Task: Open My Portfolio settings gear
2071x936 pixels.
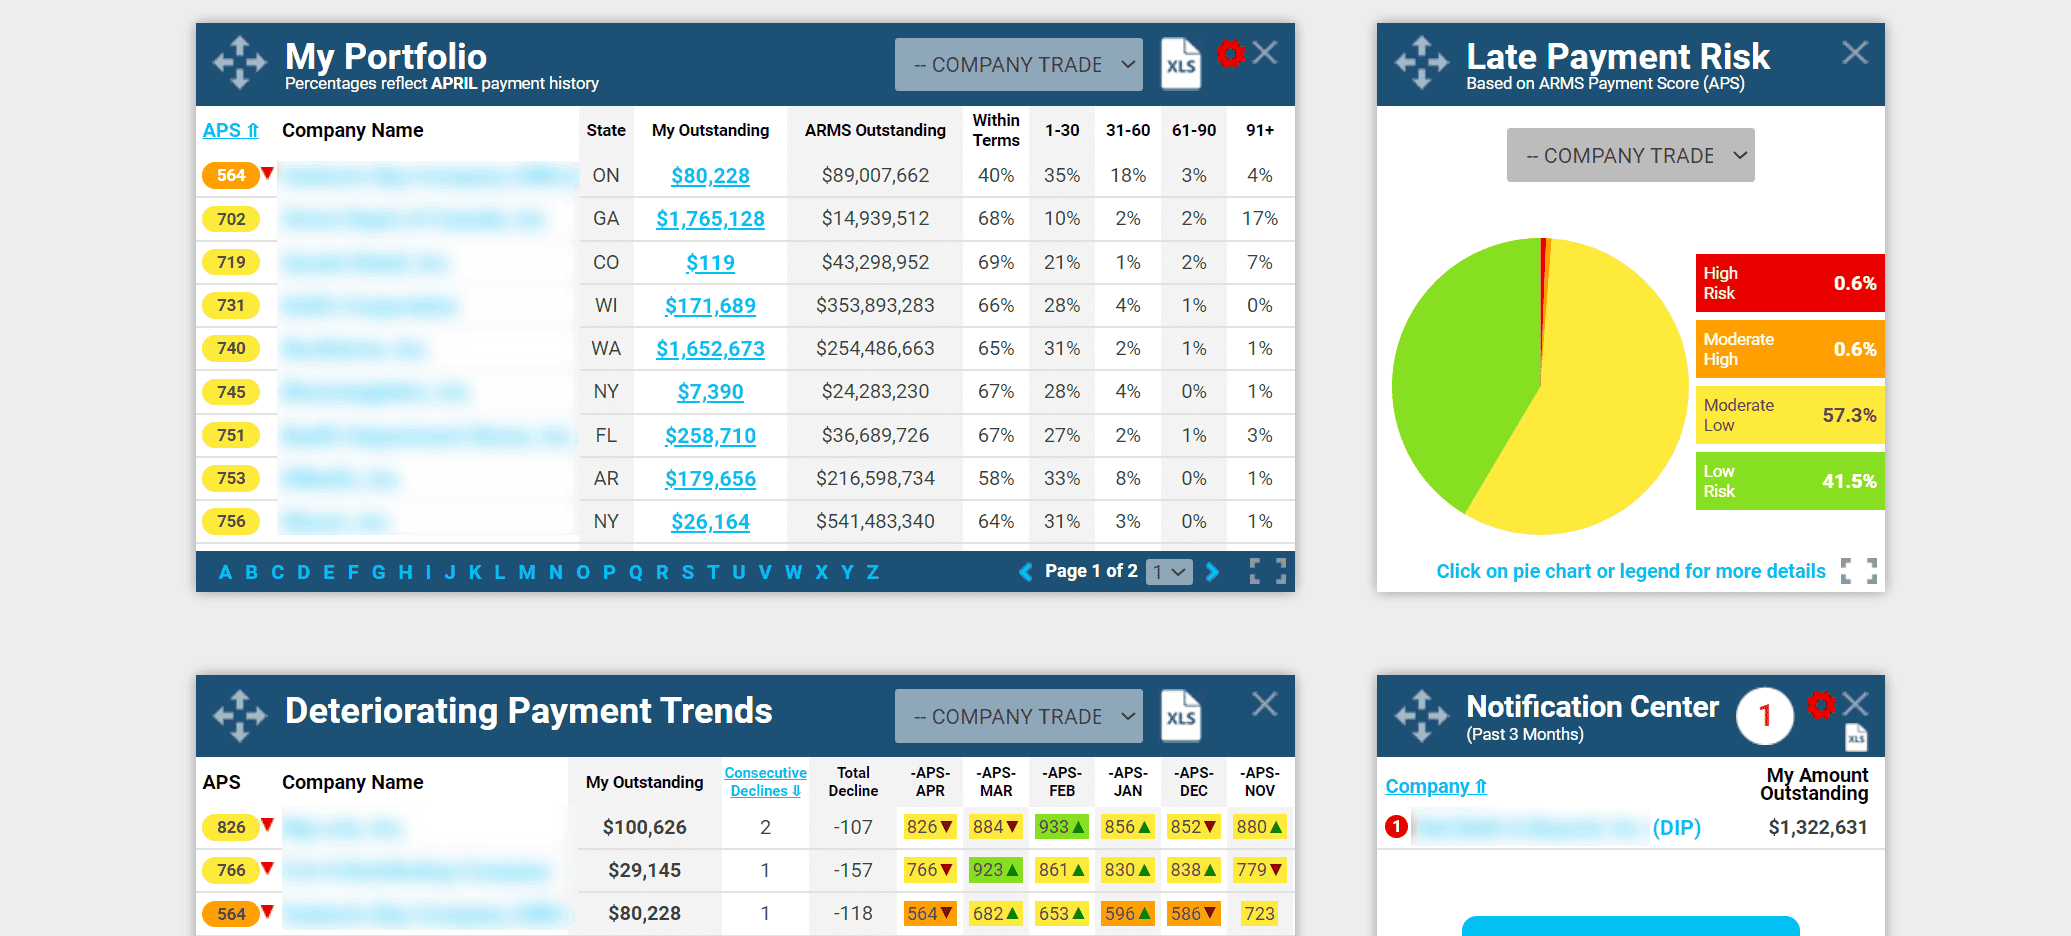Action: click(x=1230, y=53)
